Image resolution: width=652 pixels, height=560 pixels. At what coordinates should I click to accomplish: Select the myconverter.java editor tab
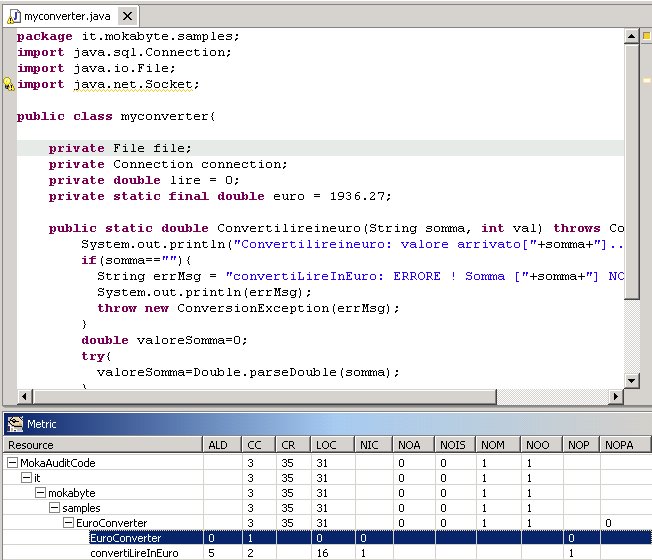coord(71,17)
